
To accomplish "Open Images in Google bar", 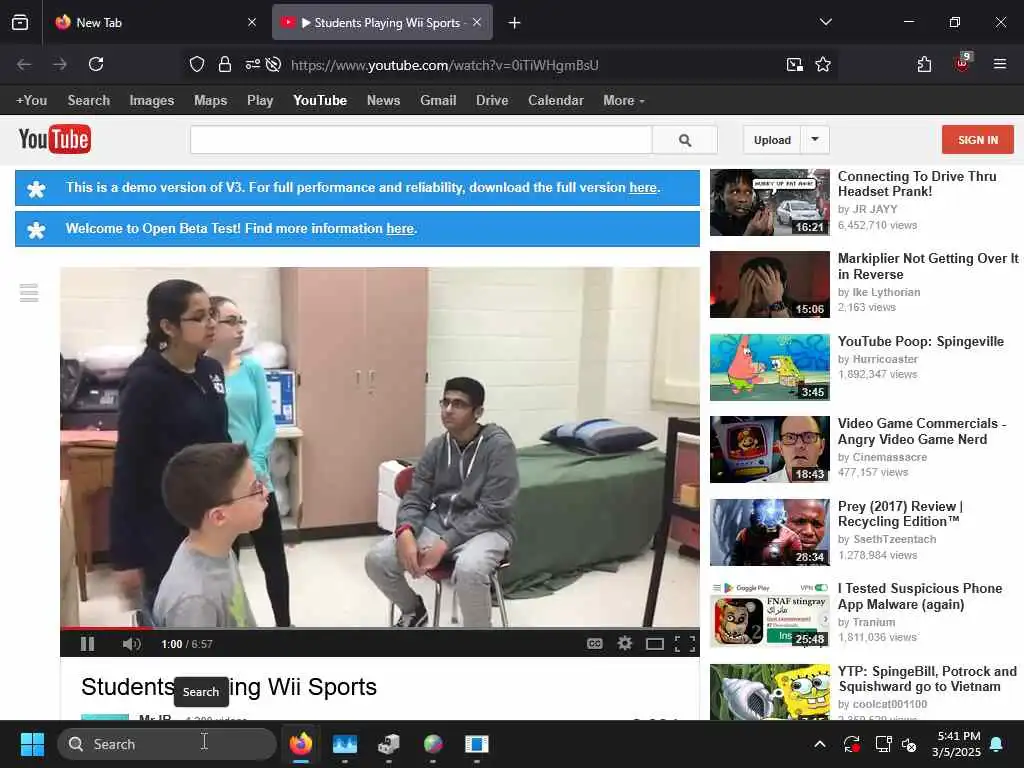I will (152, 101).
